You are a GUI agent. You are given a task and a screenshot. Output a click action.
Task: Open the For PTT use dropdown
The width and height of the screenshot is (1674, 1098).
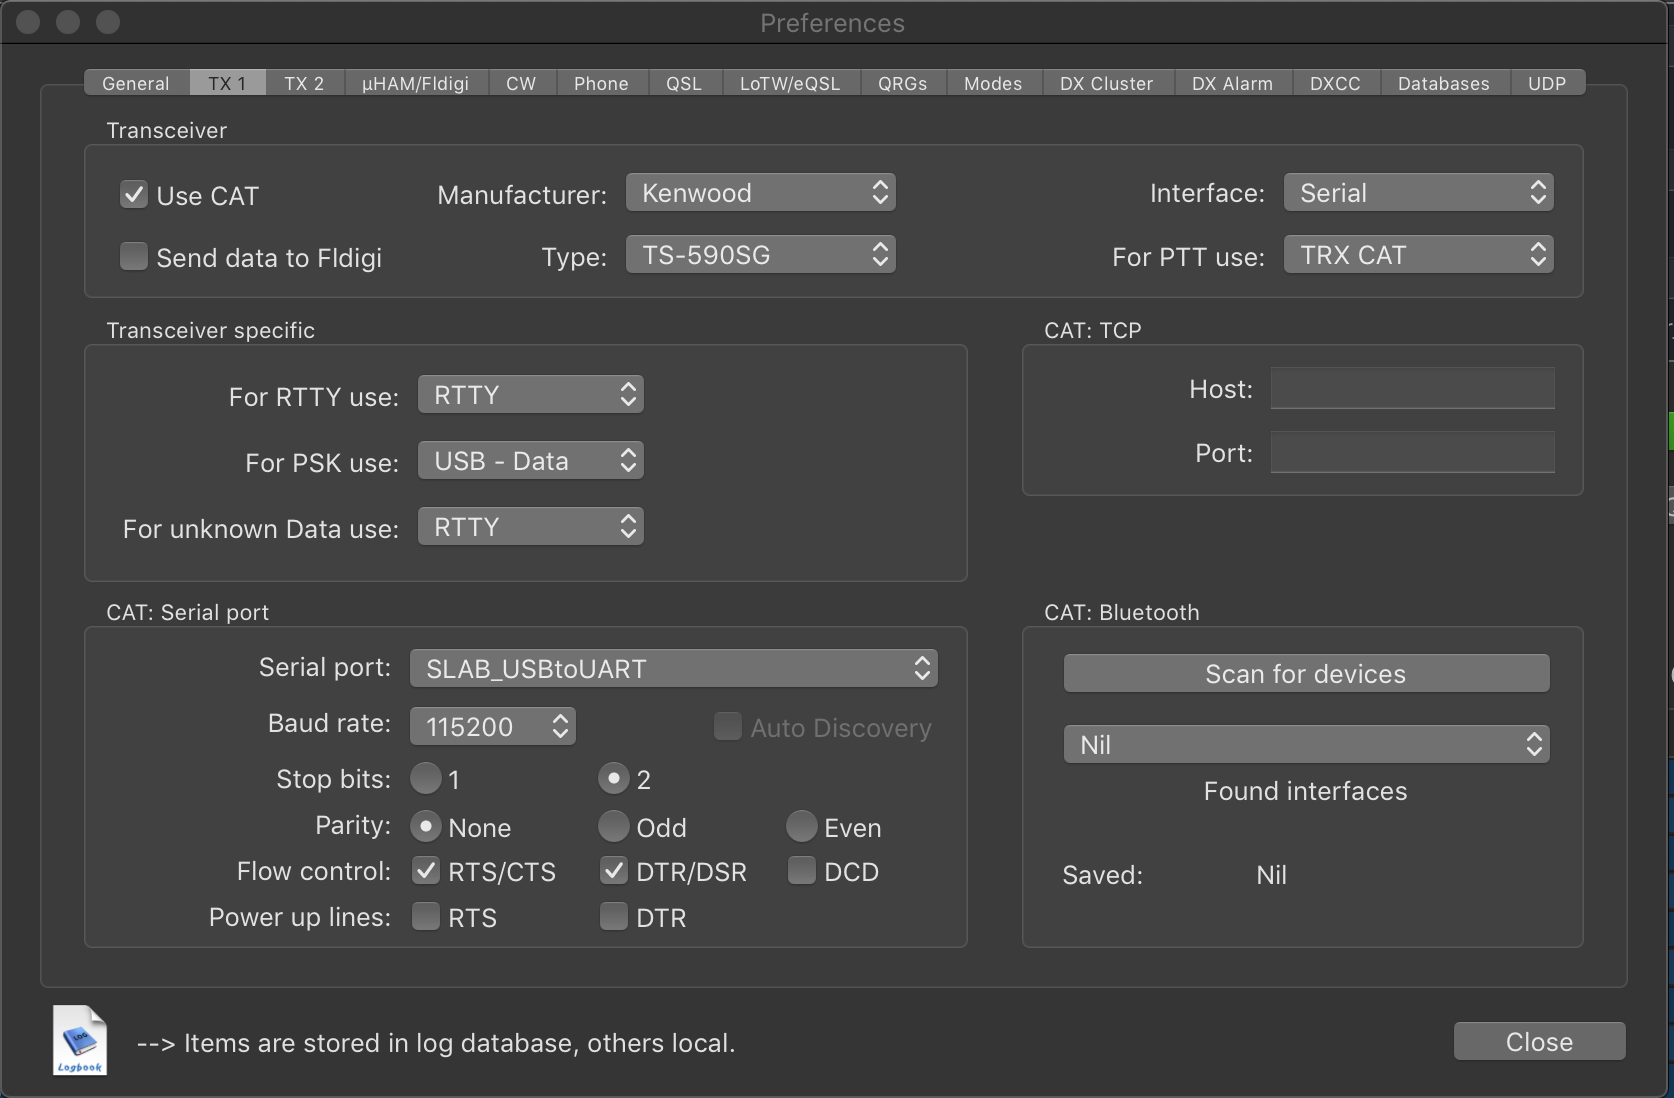[x=1418, y=255]
